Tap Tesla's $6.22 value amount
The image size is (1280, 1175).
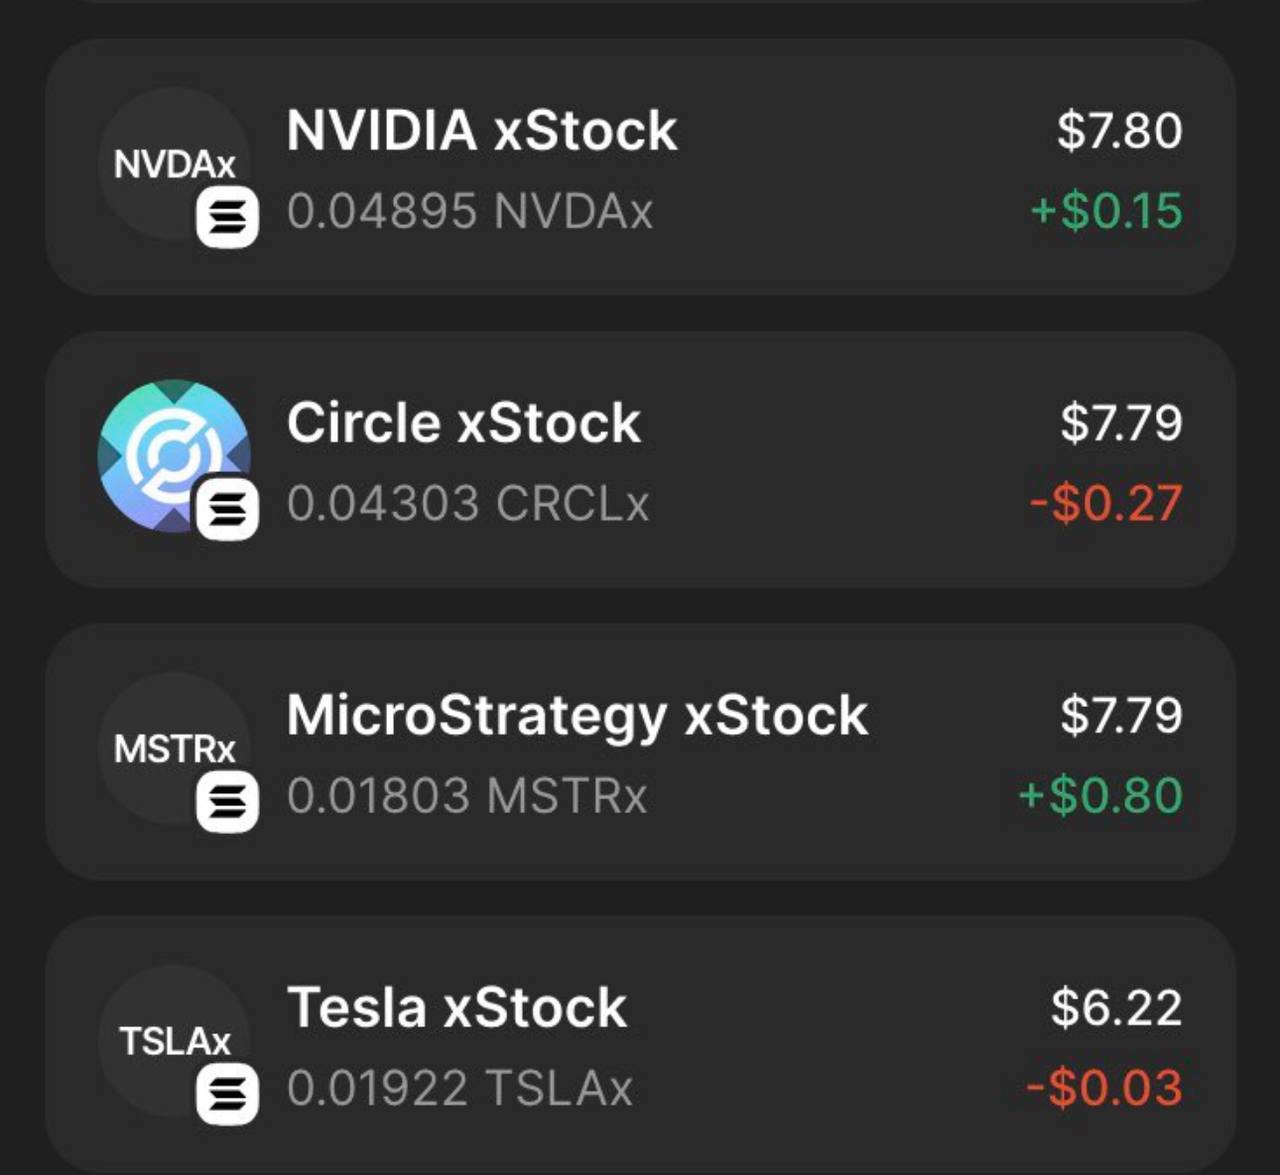(1116, 1007)
